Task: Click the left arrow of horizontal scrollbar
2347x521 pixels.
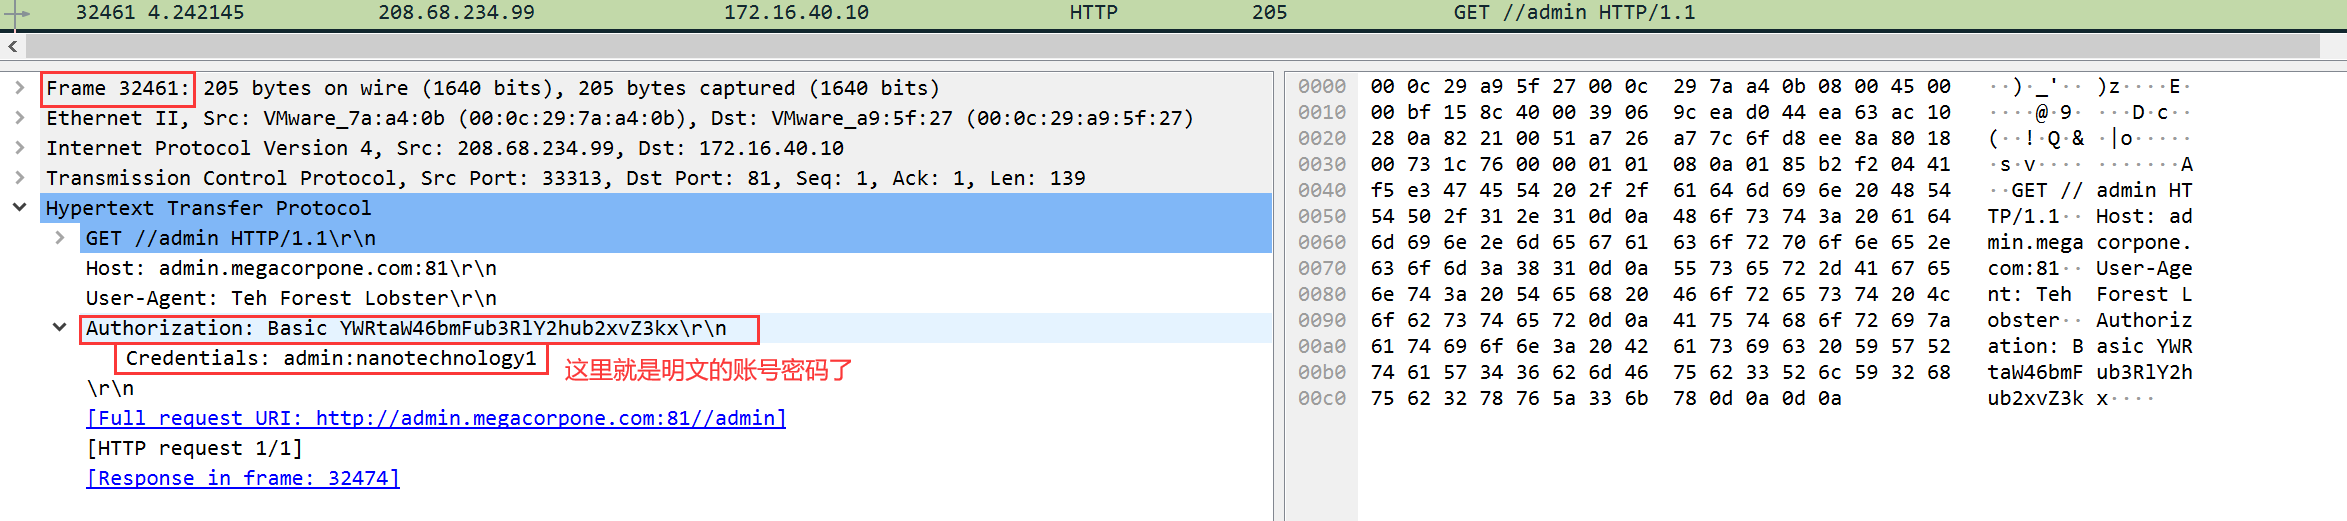Action: pyautogui.click(x=12, y=46)
